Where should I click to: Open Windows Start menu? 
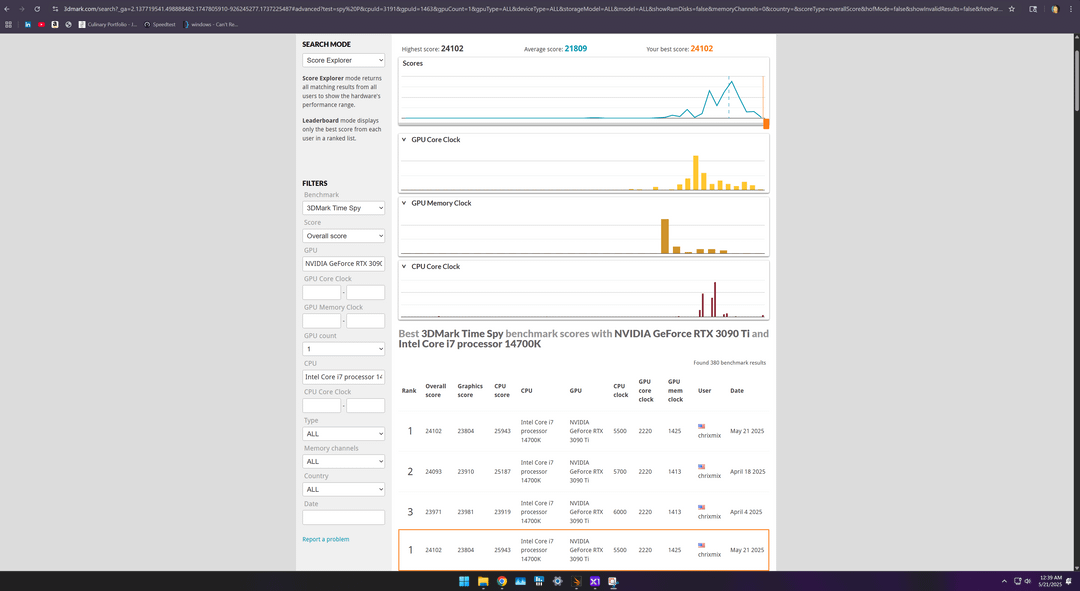[464, 581]
